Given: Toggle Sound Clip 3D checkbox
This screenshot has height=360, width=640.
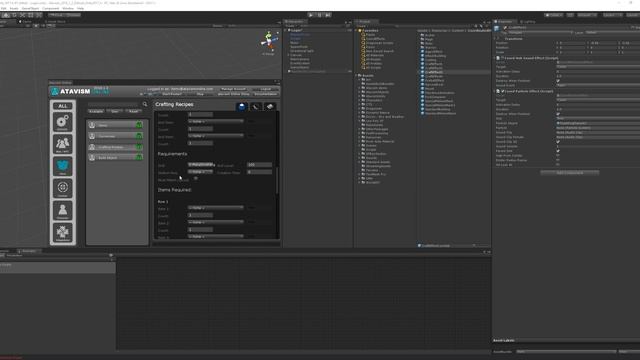Looking at the screenshot, I should [558, 142].
